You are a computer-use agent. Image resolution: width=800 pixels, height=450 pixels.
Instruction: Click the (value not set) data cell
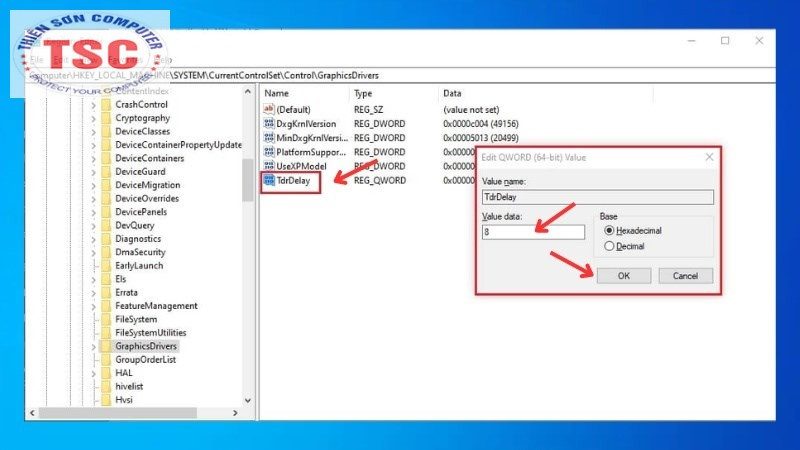tap(471, 110)
